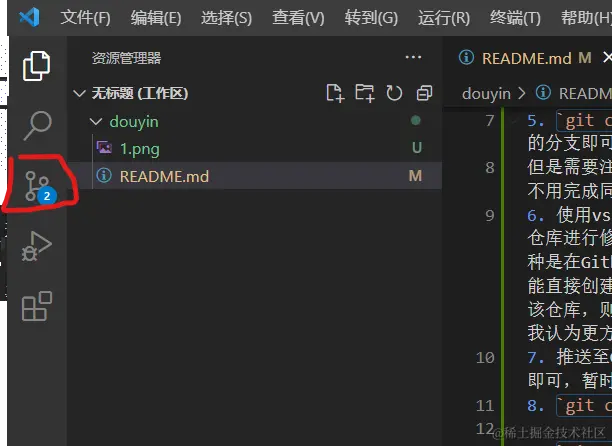Open the Explorer view in activity bar
612x446 pixels.
(x=36, y=66)
